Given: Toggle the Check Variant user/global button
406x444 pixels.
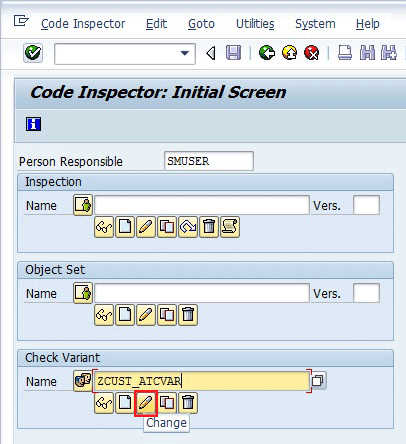Looking at the screenshot, I should (x=83, y=381).
